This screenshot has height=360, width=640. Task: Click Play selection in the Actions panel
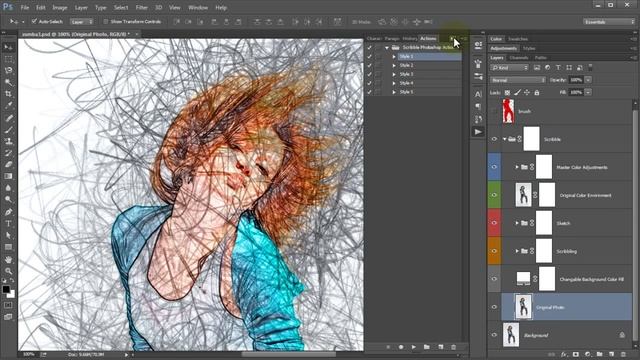click(413, 347)
